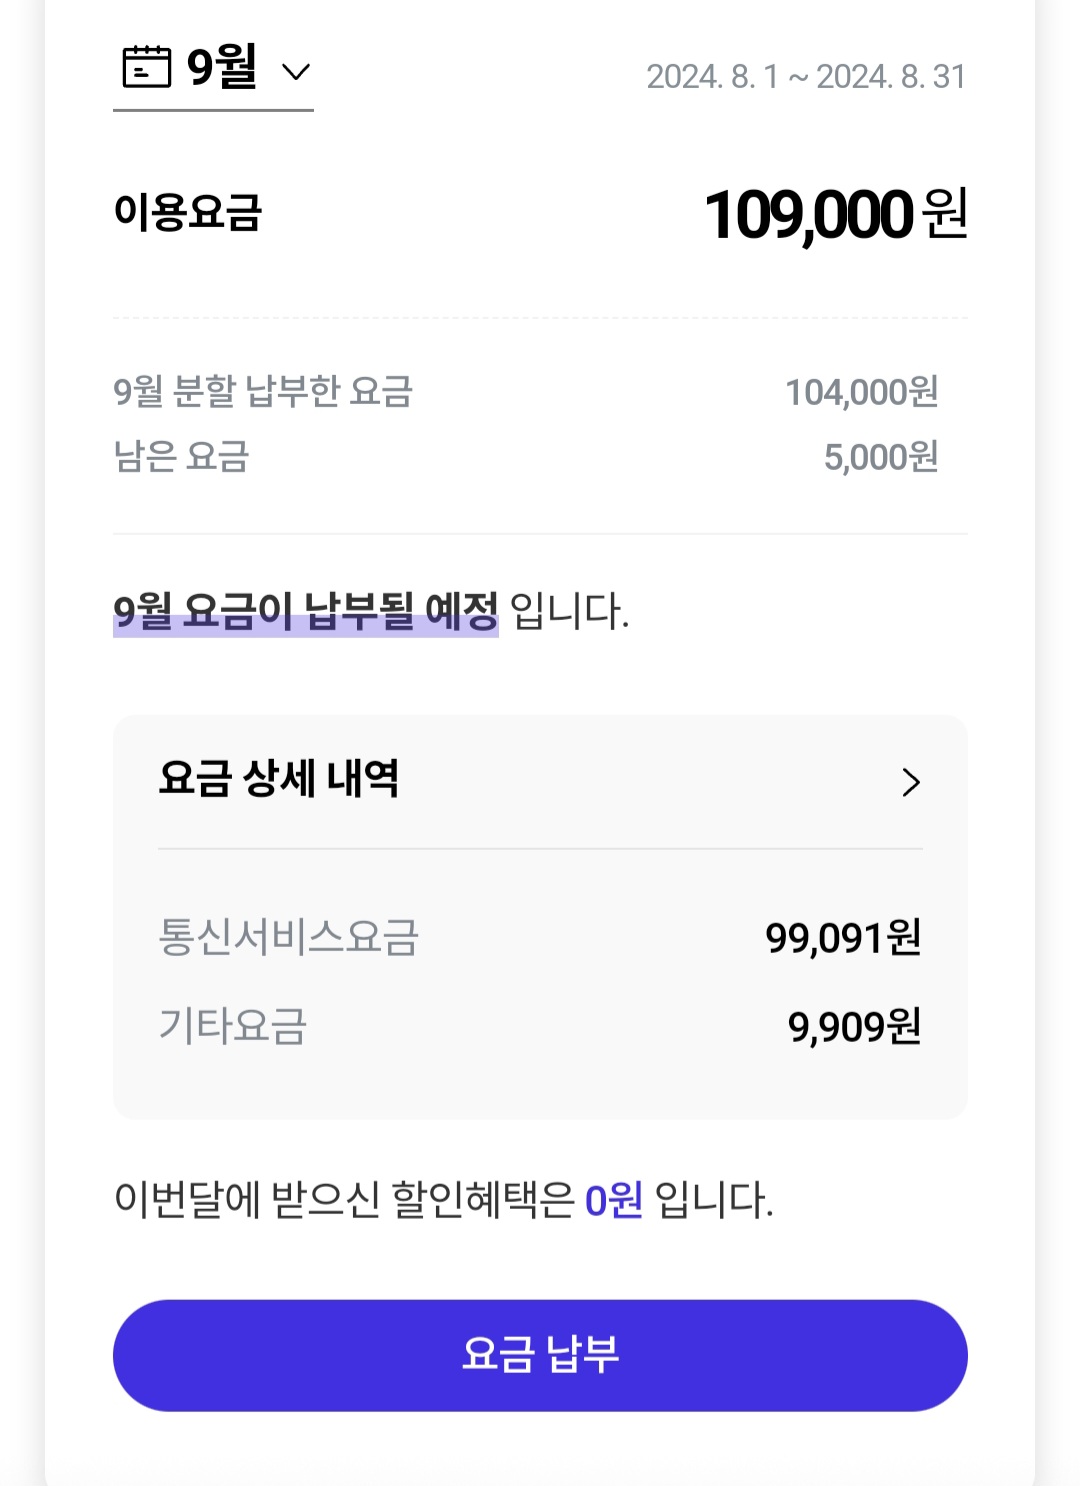Click the 남은 요금 label
This screenshot has height=1486, width=1080.
(181, 457)
